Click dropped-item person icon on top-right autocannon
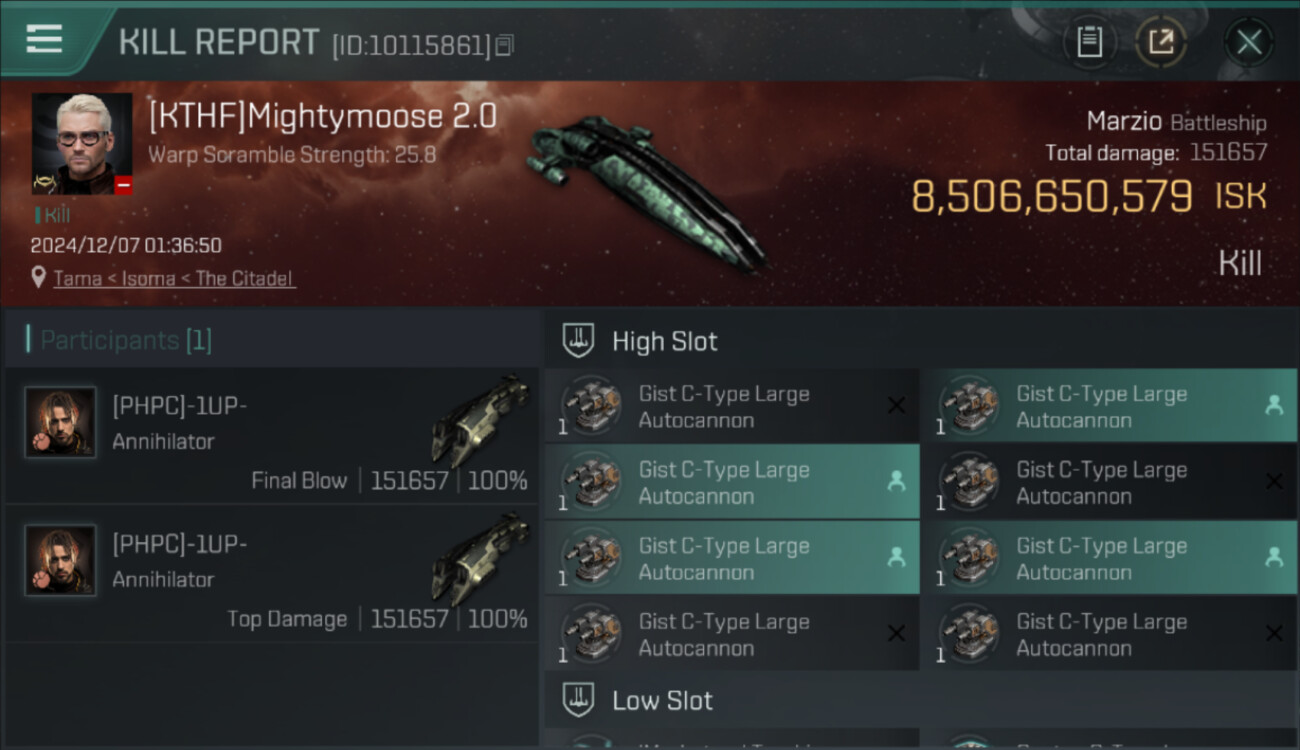Screen dimensions: 1300x750 tap(1273, 405)
